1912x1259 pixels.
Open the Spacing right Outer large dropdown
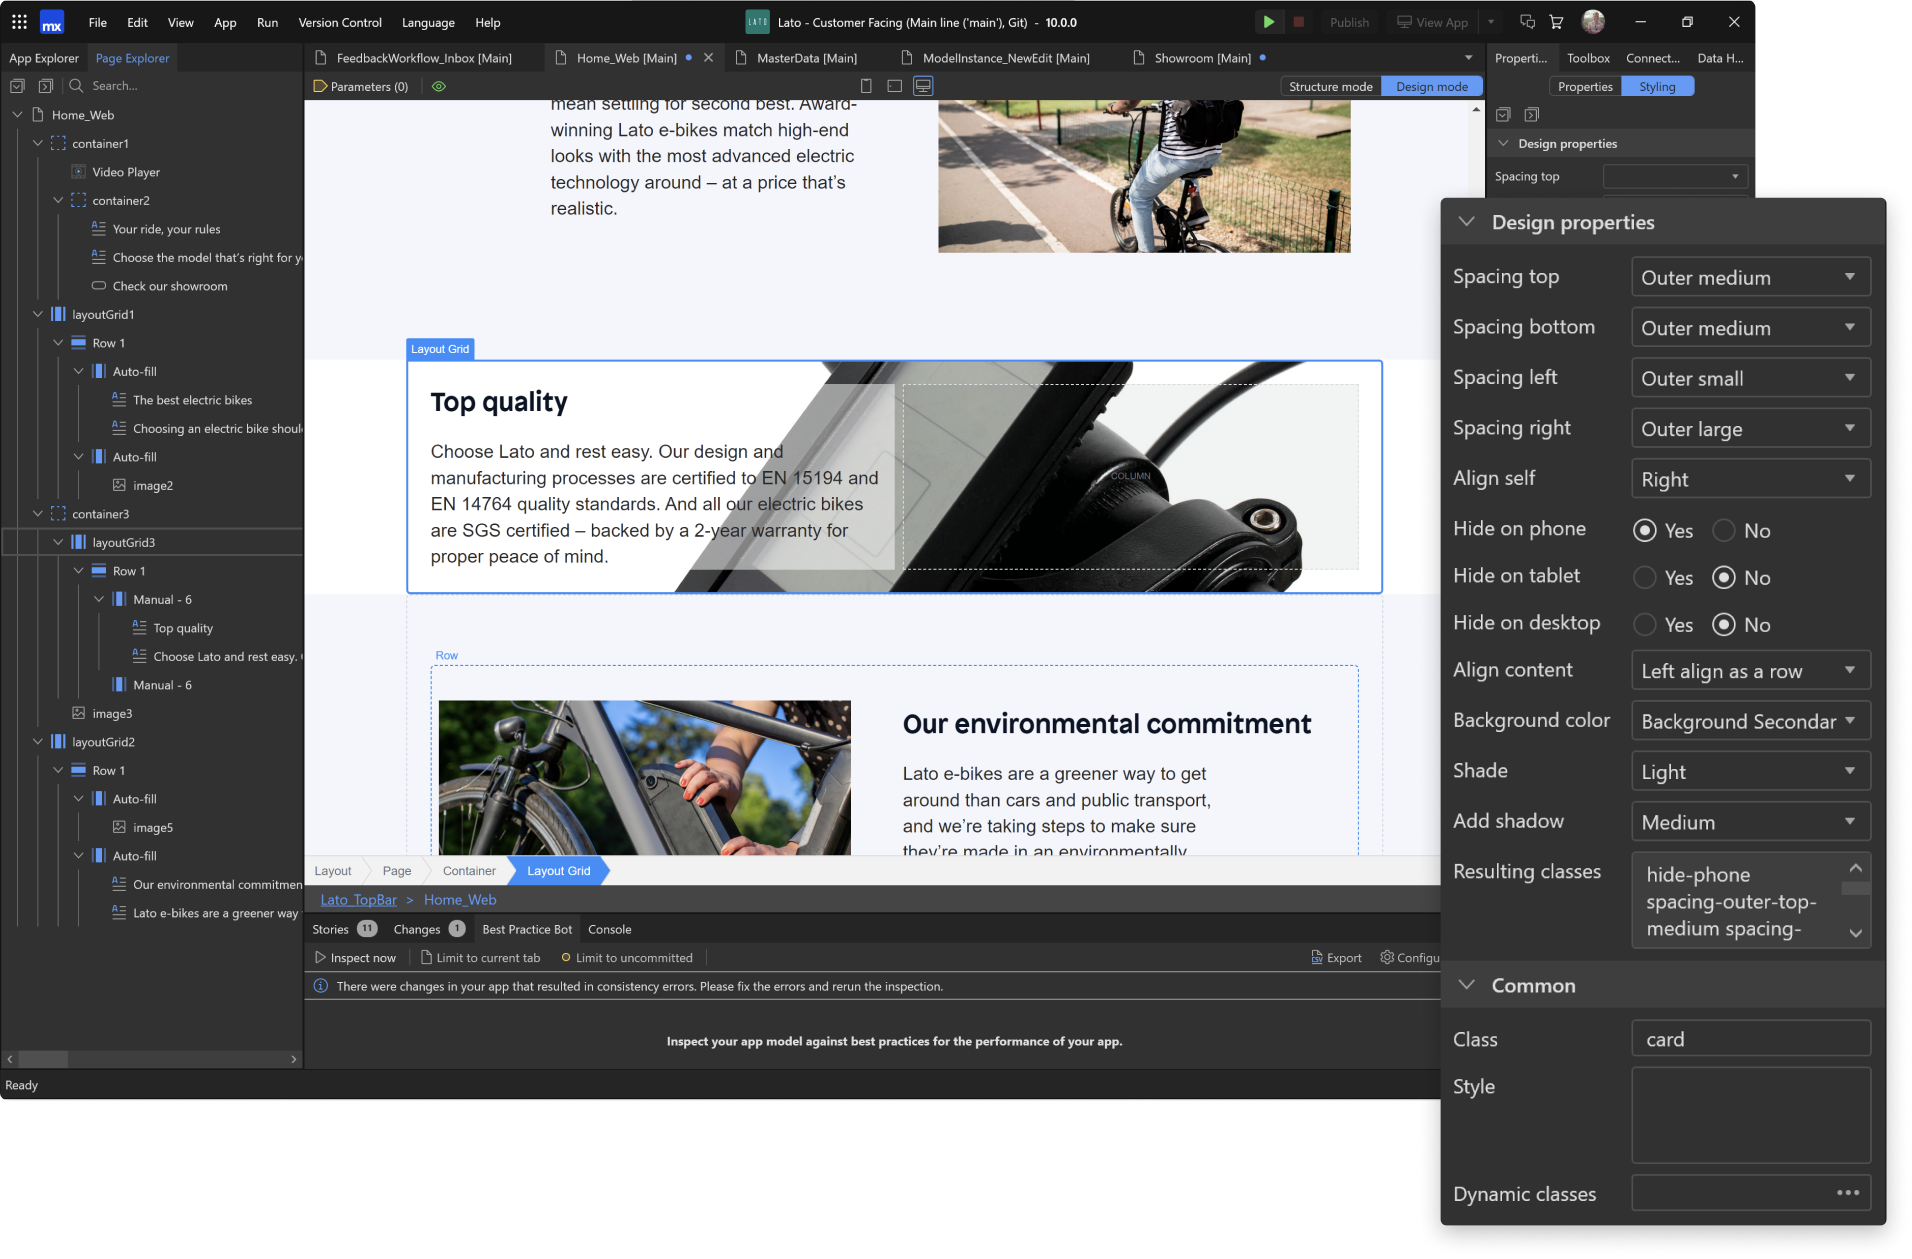(x=1750, y=428)
